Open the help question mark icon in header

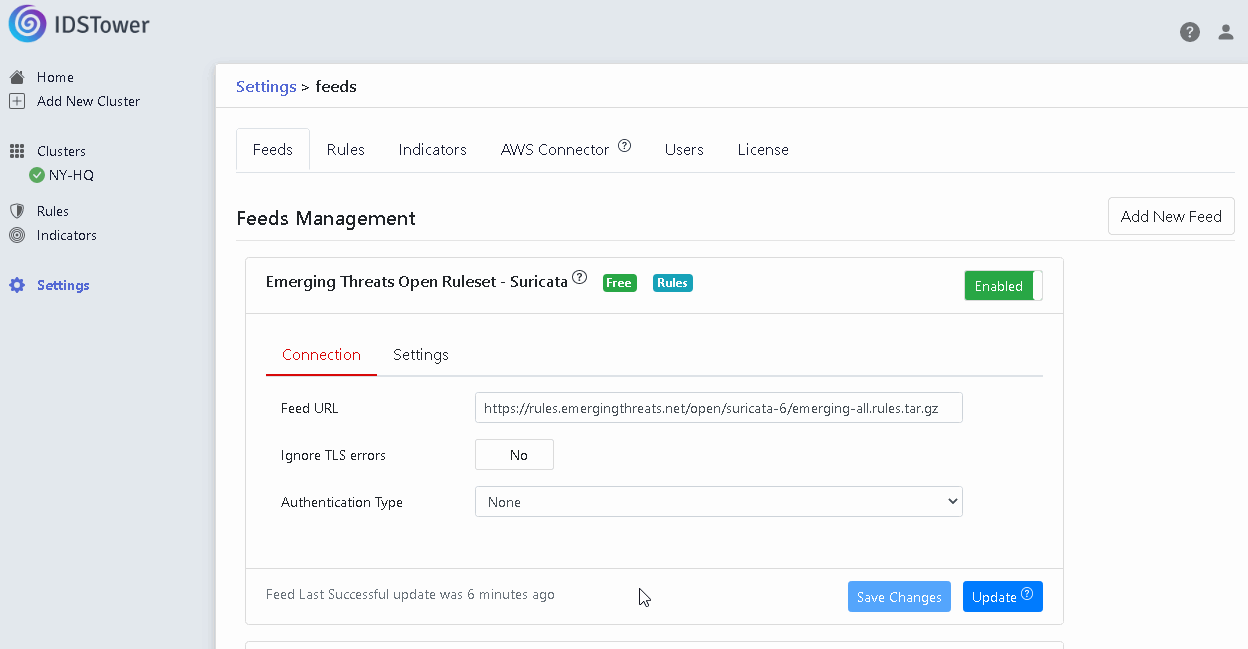[x=1190, y=32]
